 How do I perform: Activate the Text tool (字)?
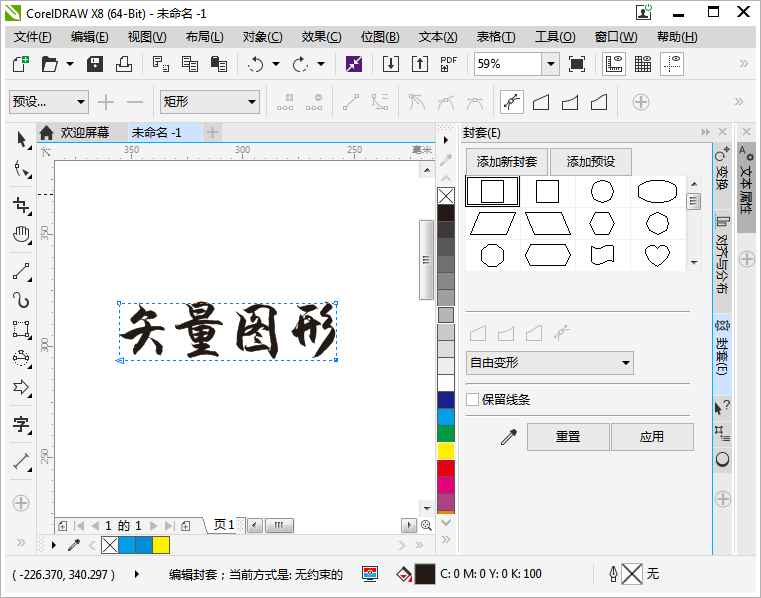click(21, 424)
